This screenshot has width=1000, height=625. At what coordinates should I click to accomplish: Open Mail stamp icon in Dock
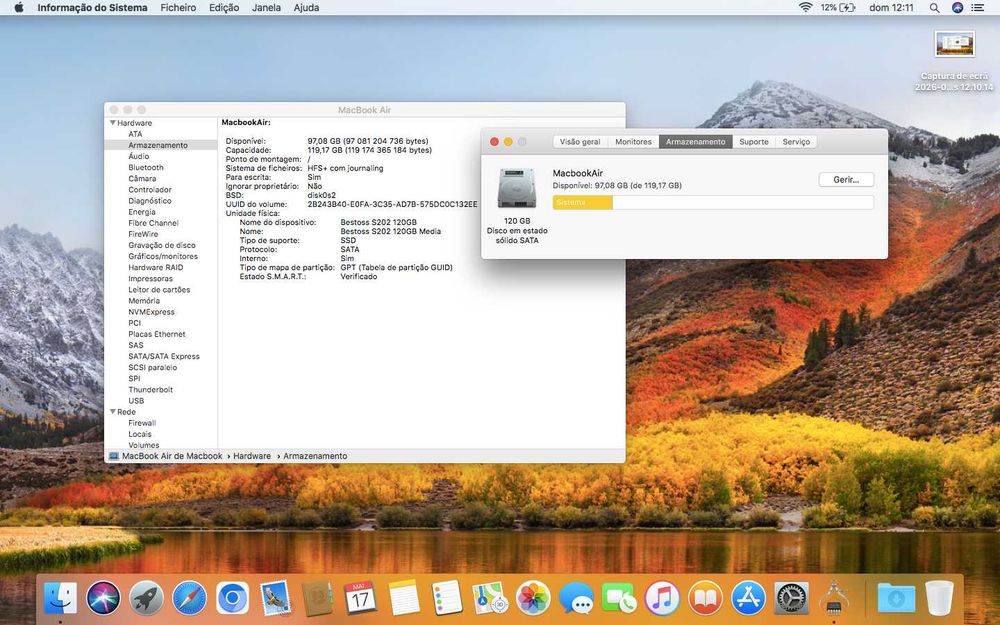276,599
